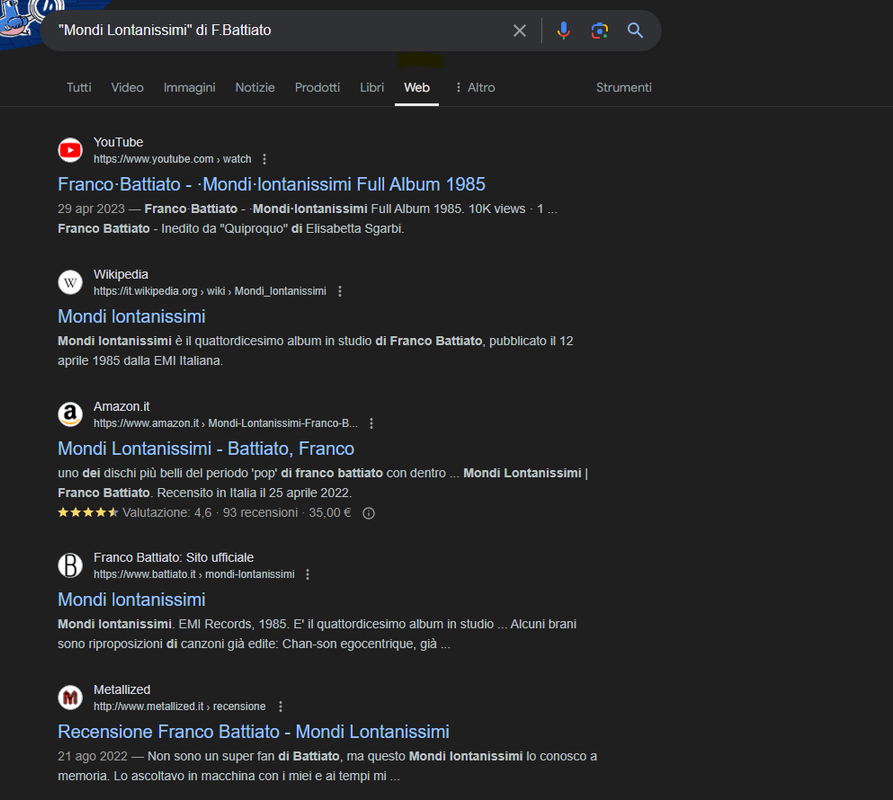Open the three-dot options for the battiato.it result
This screenshot has height=800, width=893.
click(x=308, y=575)
